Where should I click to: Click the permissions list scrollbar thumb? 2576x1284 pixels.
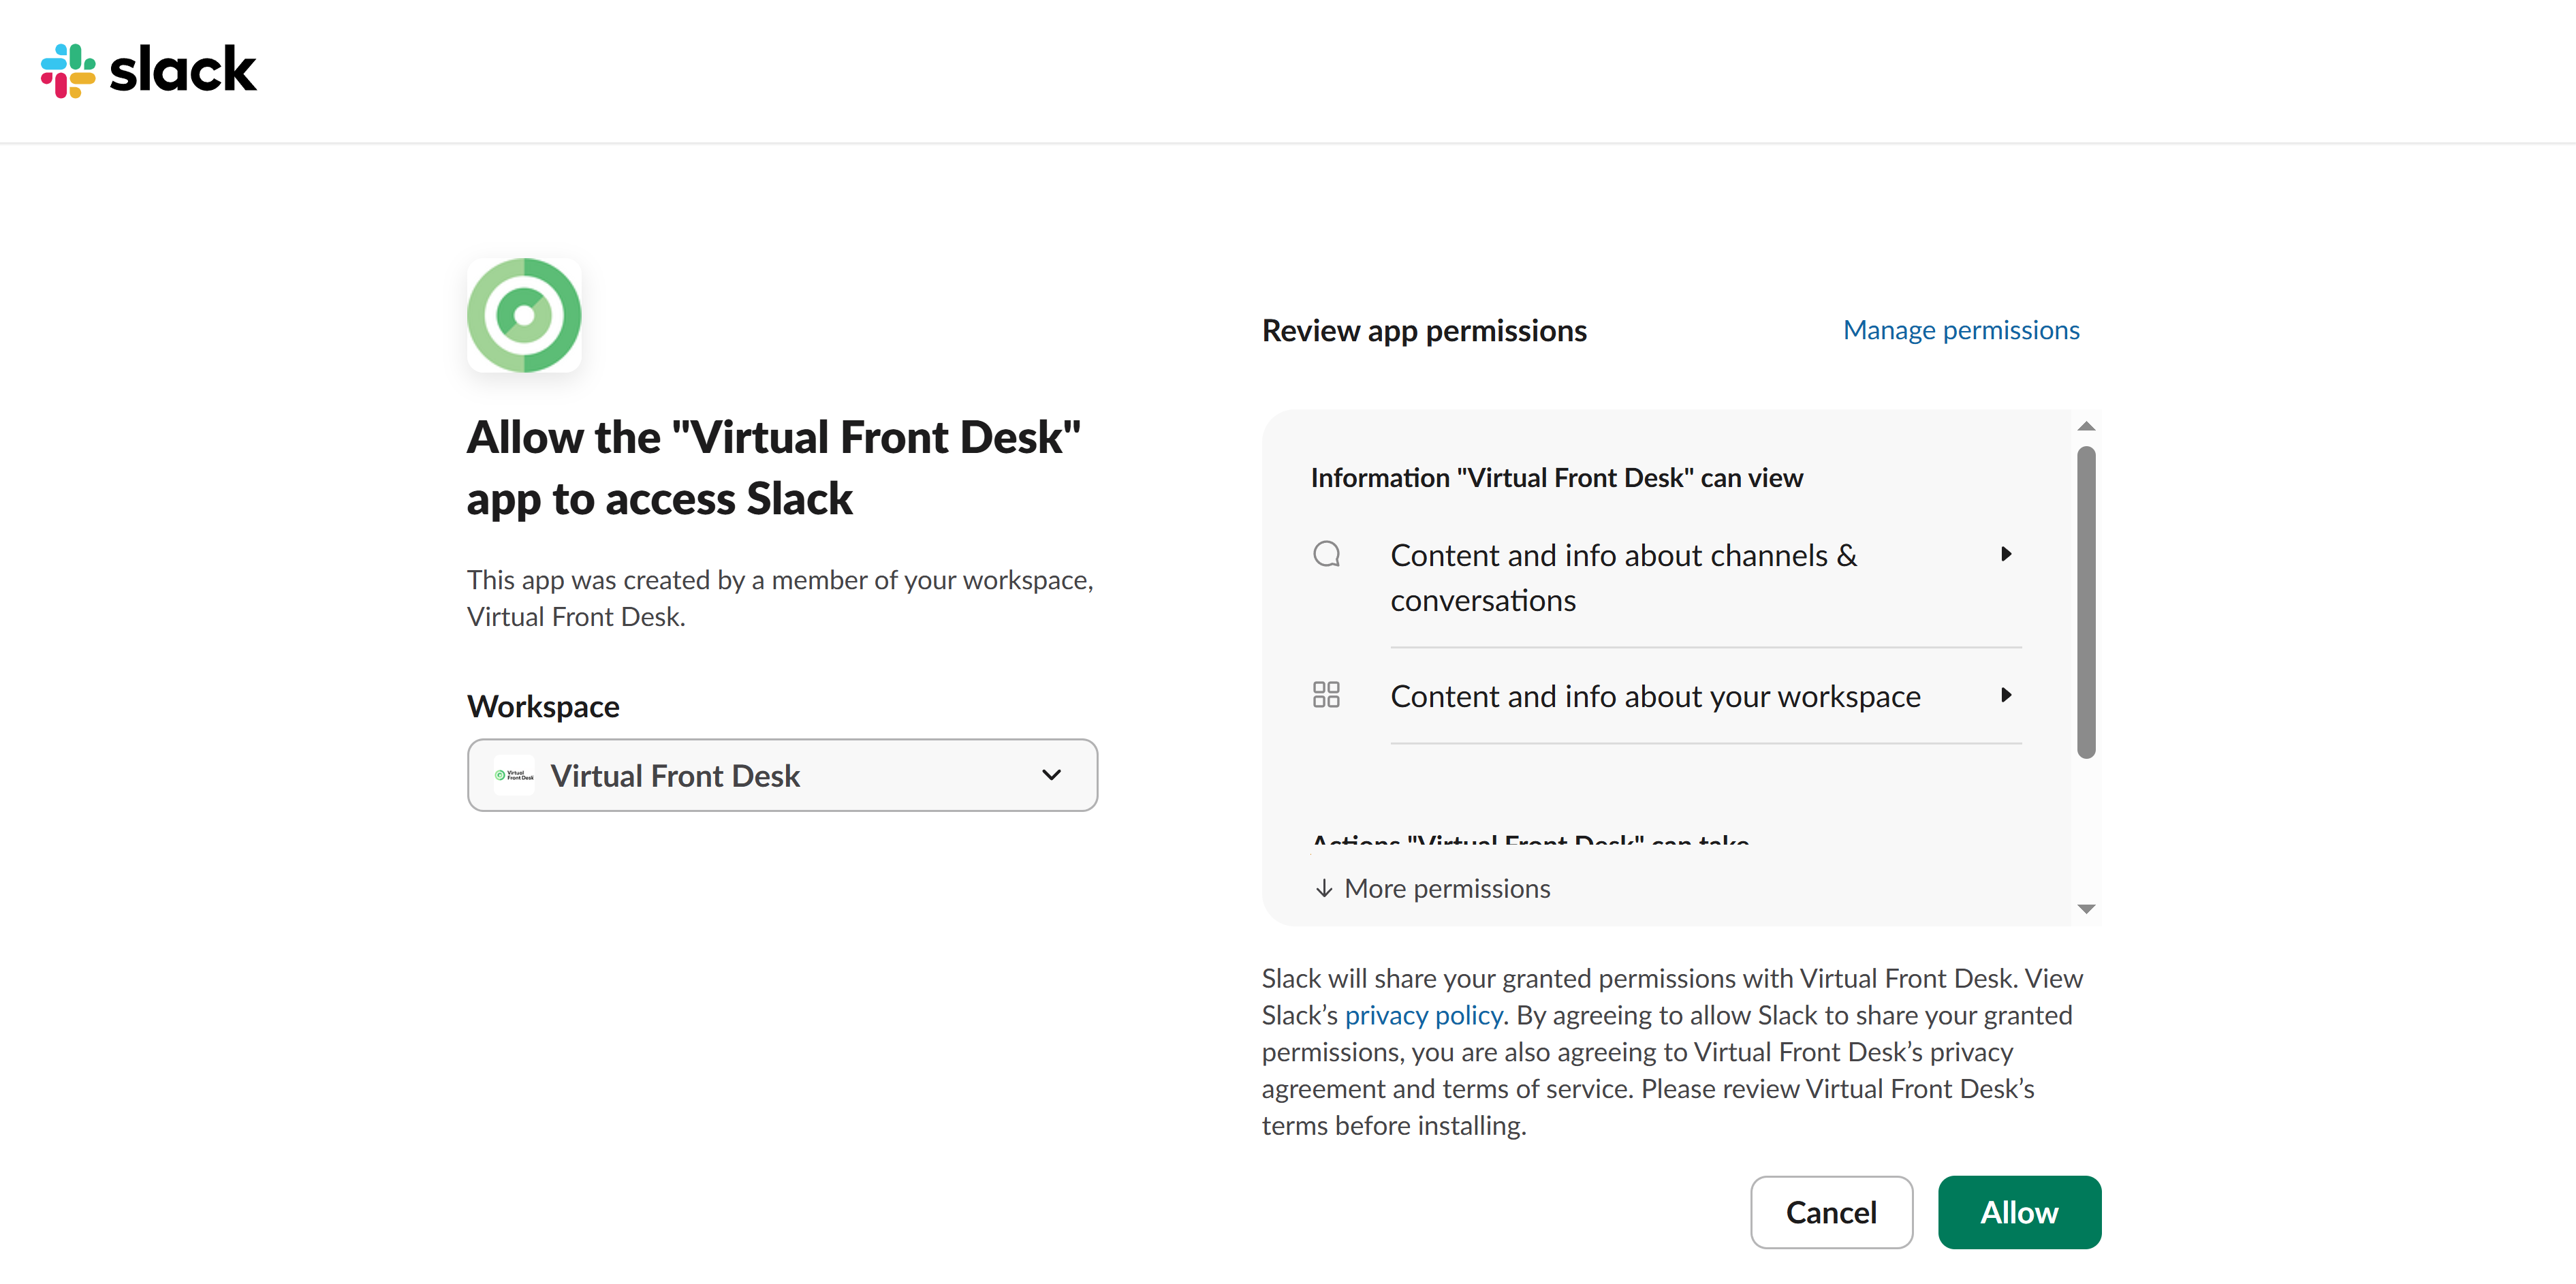click(x=2086, y=602)
